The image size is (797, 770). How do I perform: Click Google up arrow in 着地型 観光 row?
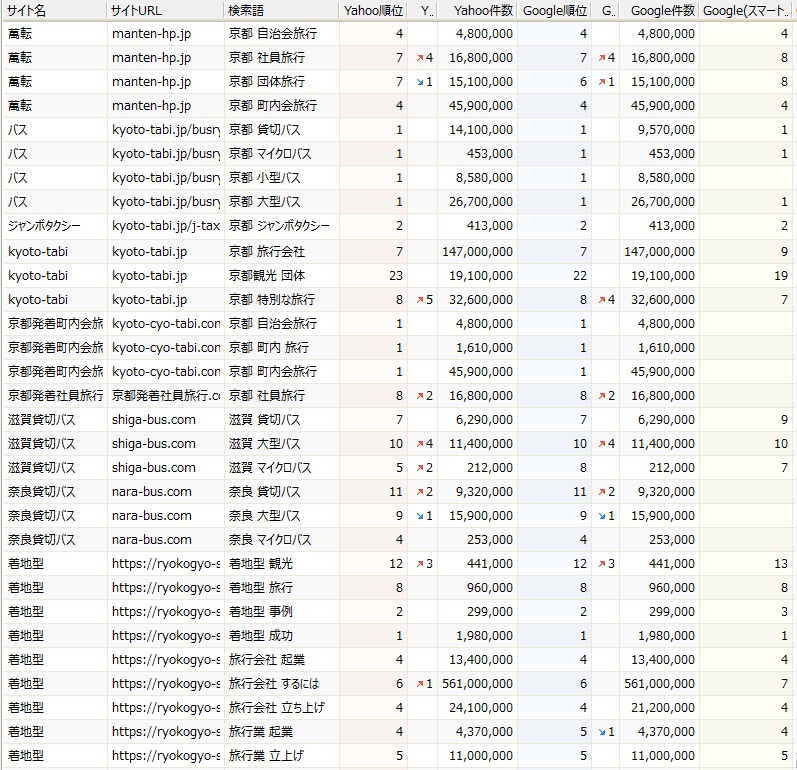tap(600, 564)
